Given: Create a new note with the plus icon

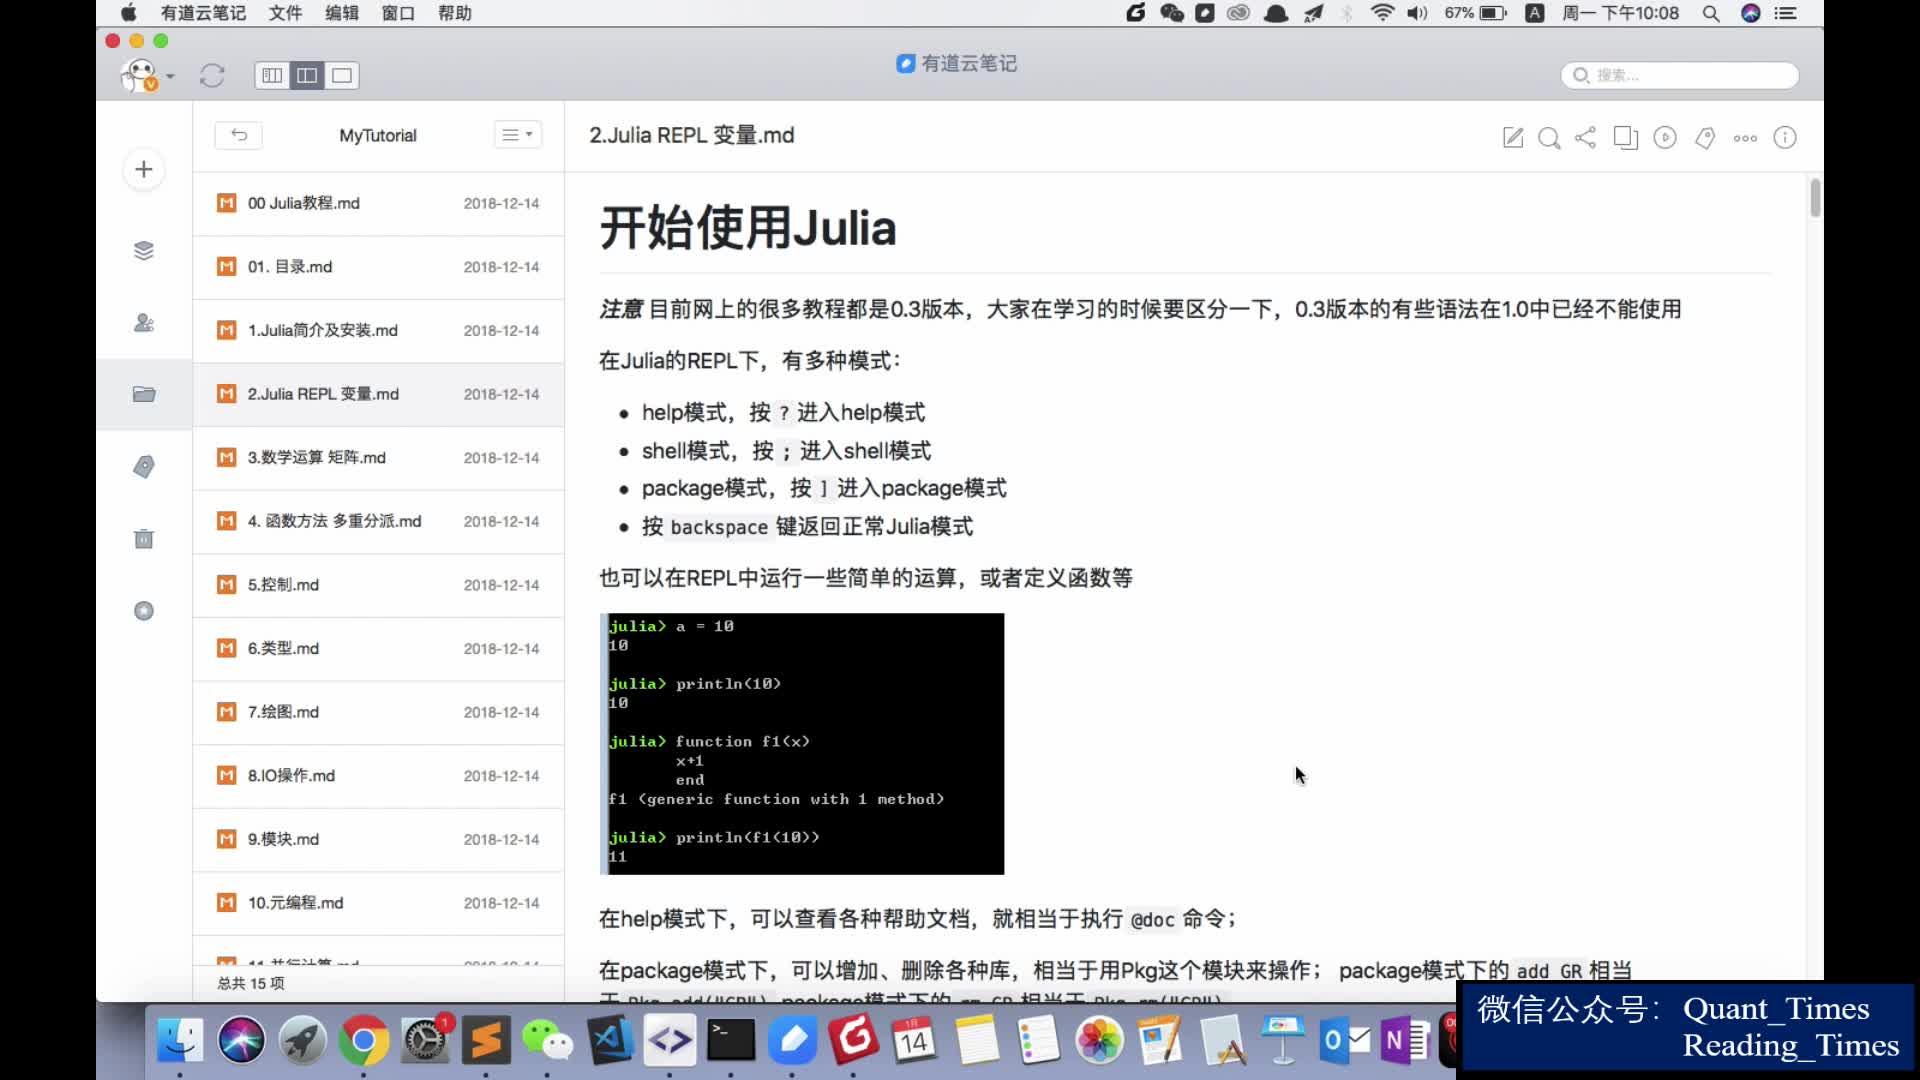Looking at the screenshot, I should (x=143, y=169).
